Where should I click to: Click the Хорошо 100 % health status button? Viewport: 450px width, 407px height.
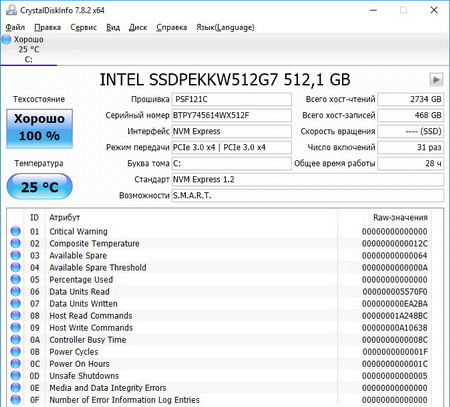click(39, 128)
